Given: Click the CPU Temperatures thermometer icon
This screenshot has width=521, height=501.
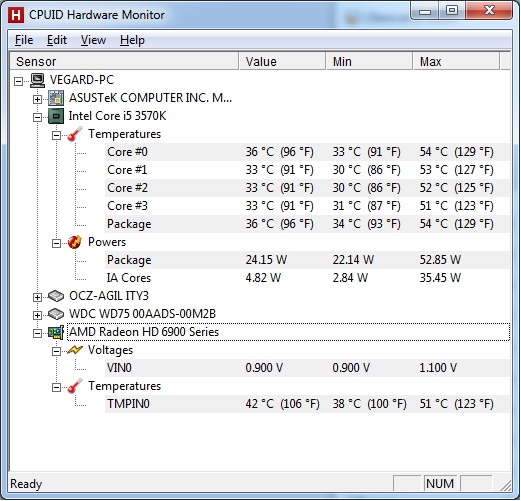Looking at the screenshot, I should (x=75, y=134).
